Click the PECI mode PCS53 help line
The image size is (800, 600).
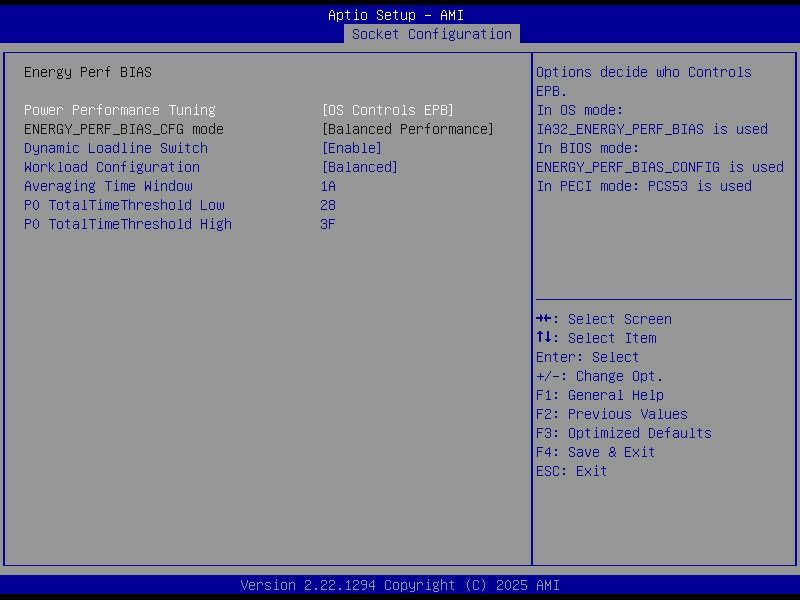tap(644, 186)
